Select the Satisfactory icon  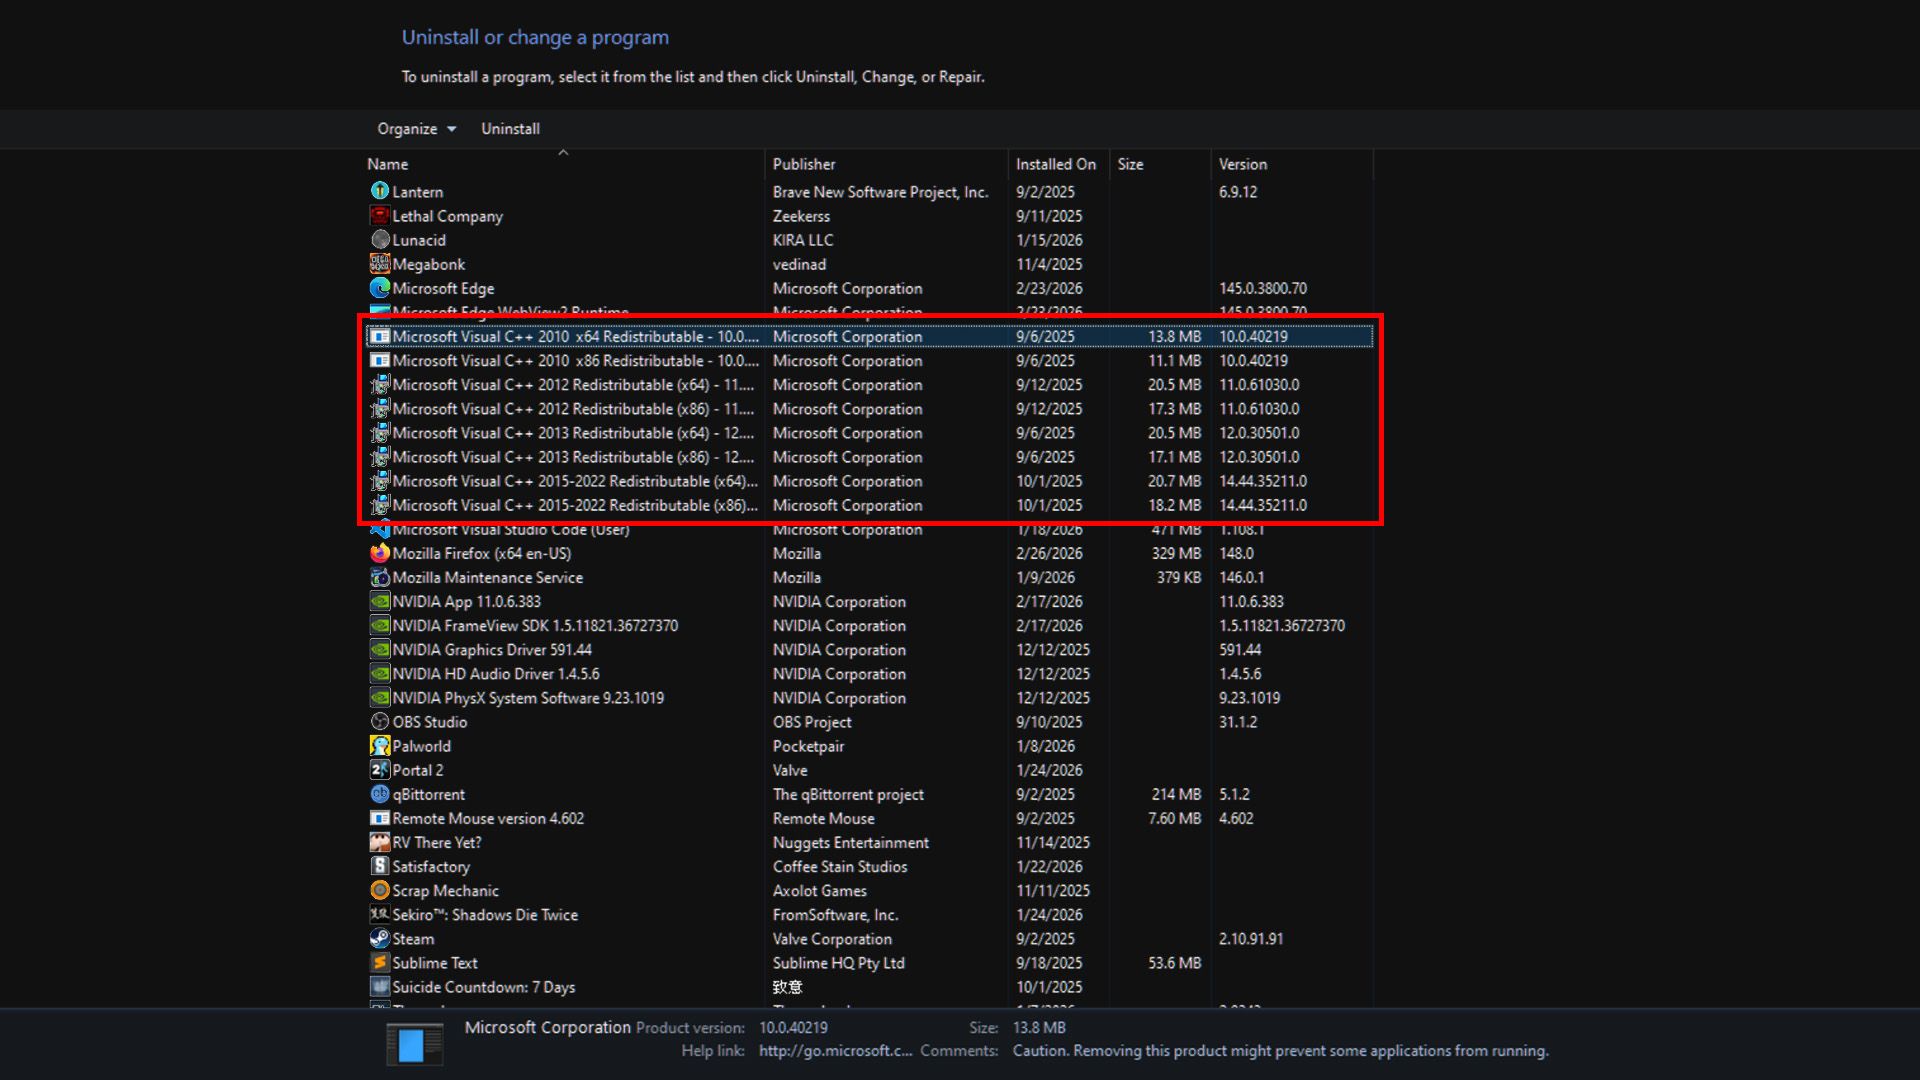tap(381, 866)
